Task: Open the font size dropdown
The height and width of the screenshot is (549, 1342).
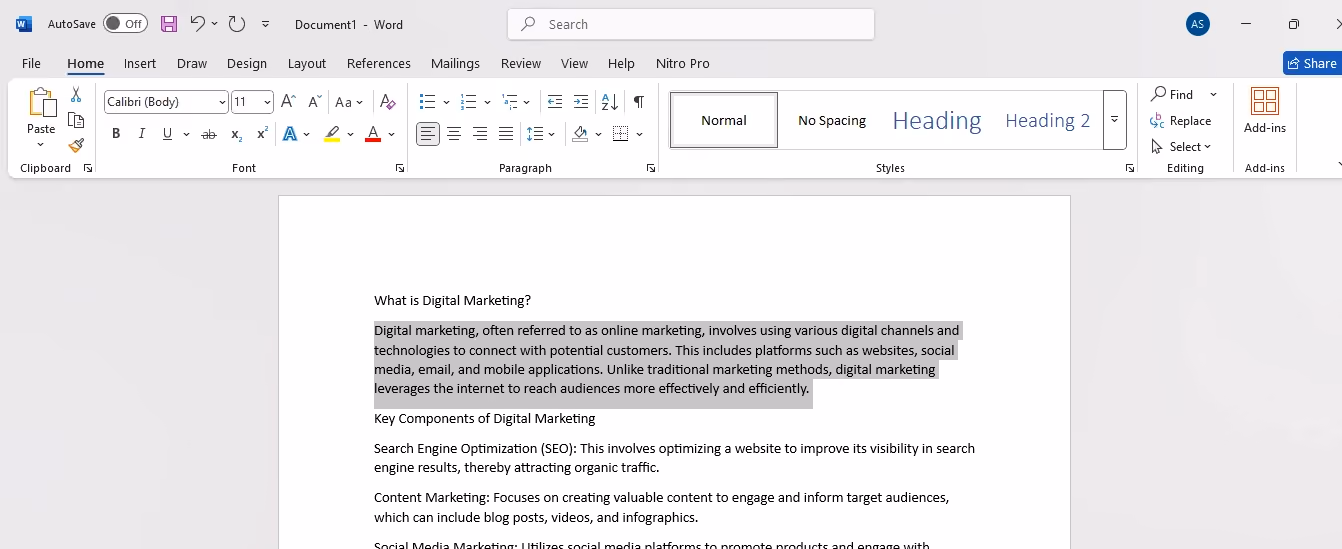Action: tap(267, 102)
